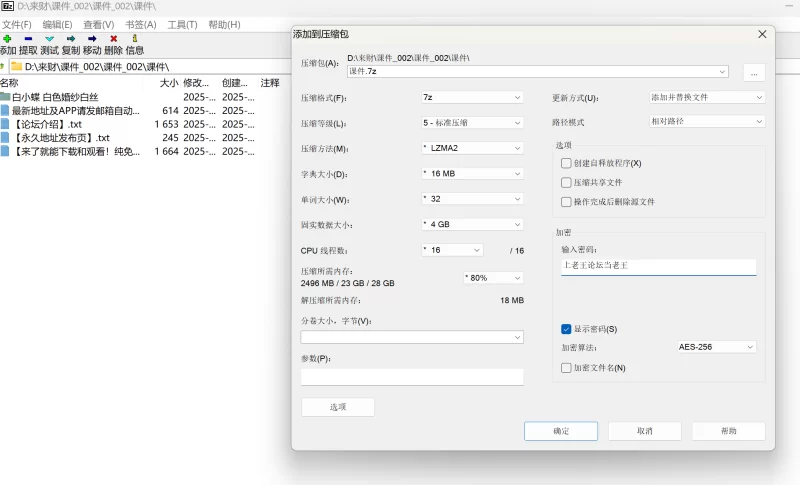Click the 注释 column header
The height and width of the screenshot is (485, 800).
click(270, 83)
